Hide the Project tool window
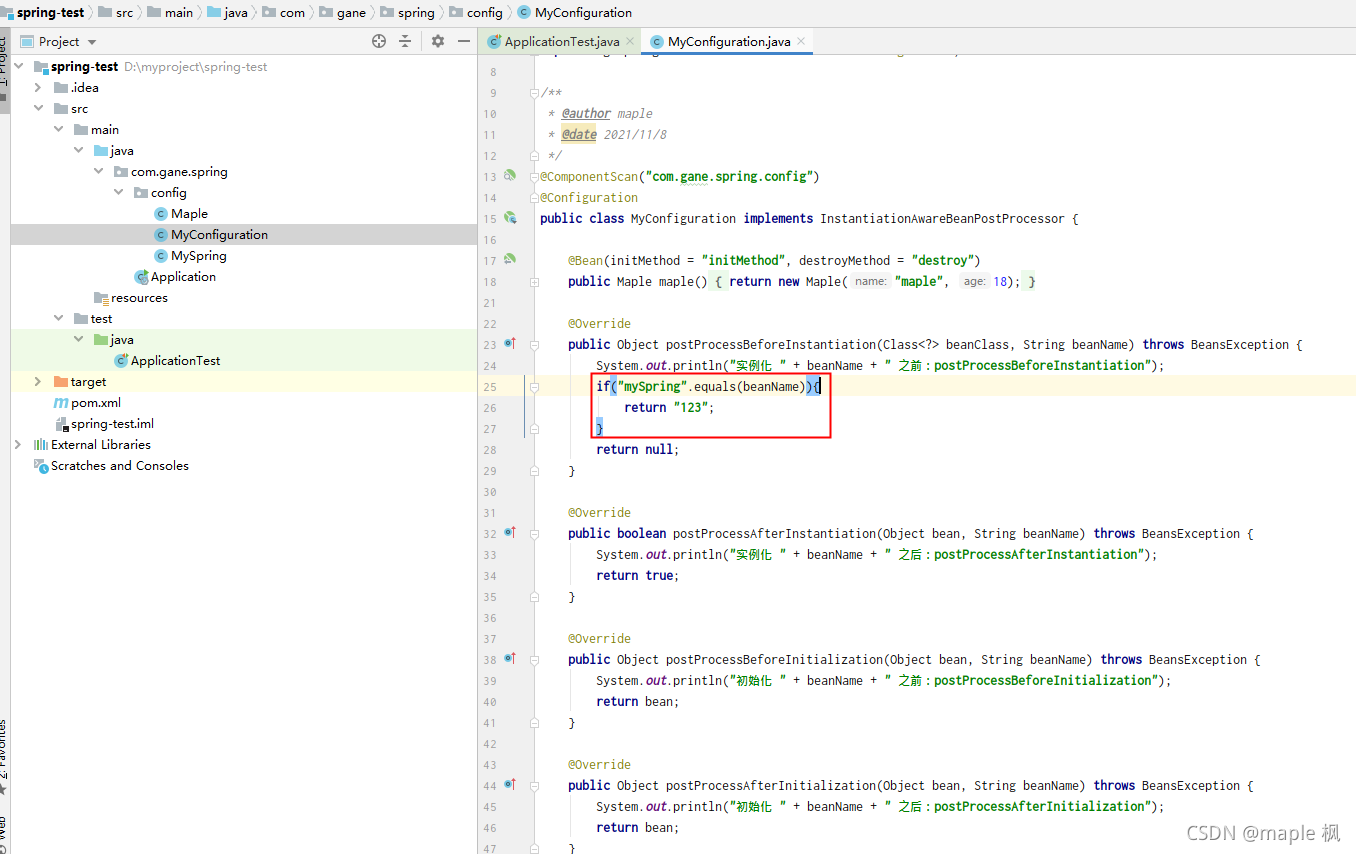 pyautogui.click(x=465, y=41)
